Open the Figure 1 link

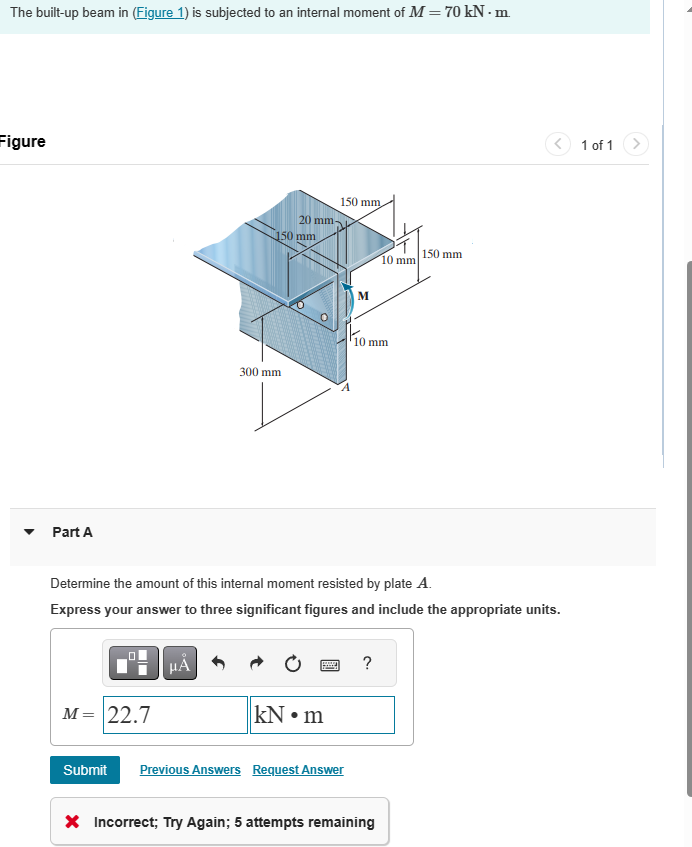pos(159,13)
